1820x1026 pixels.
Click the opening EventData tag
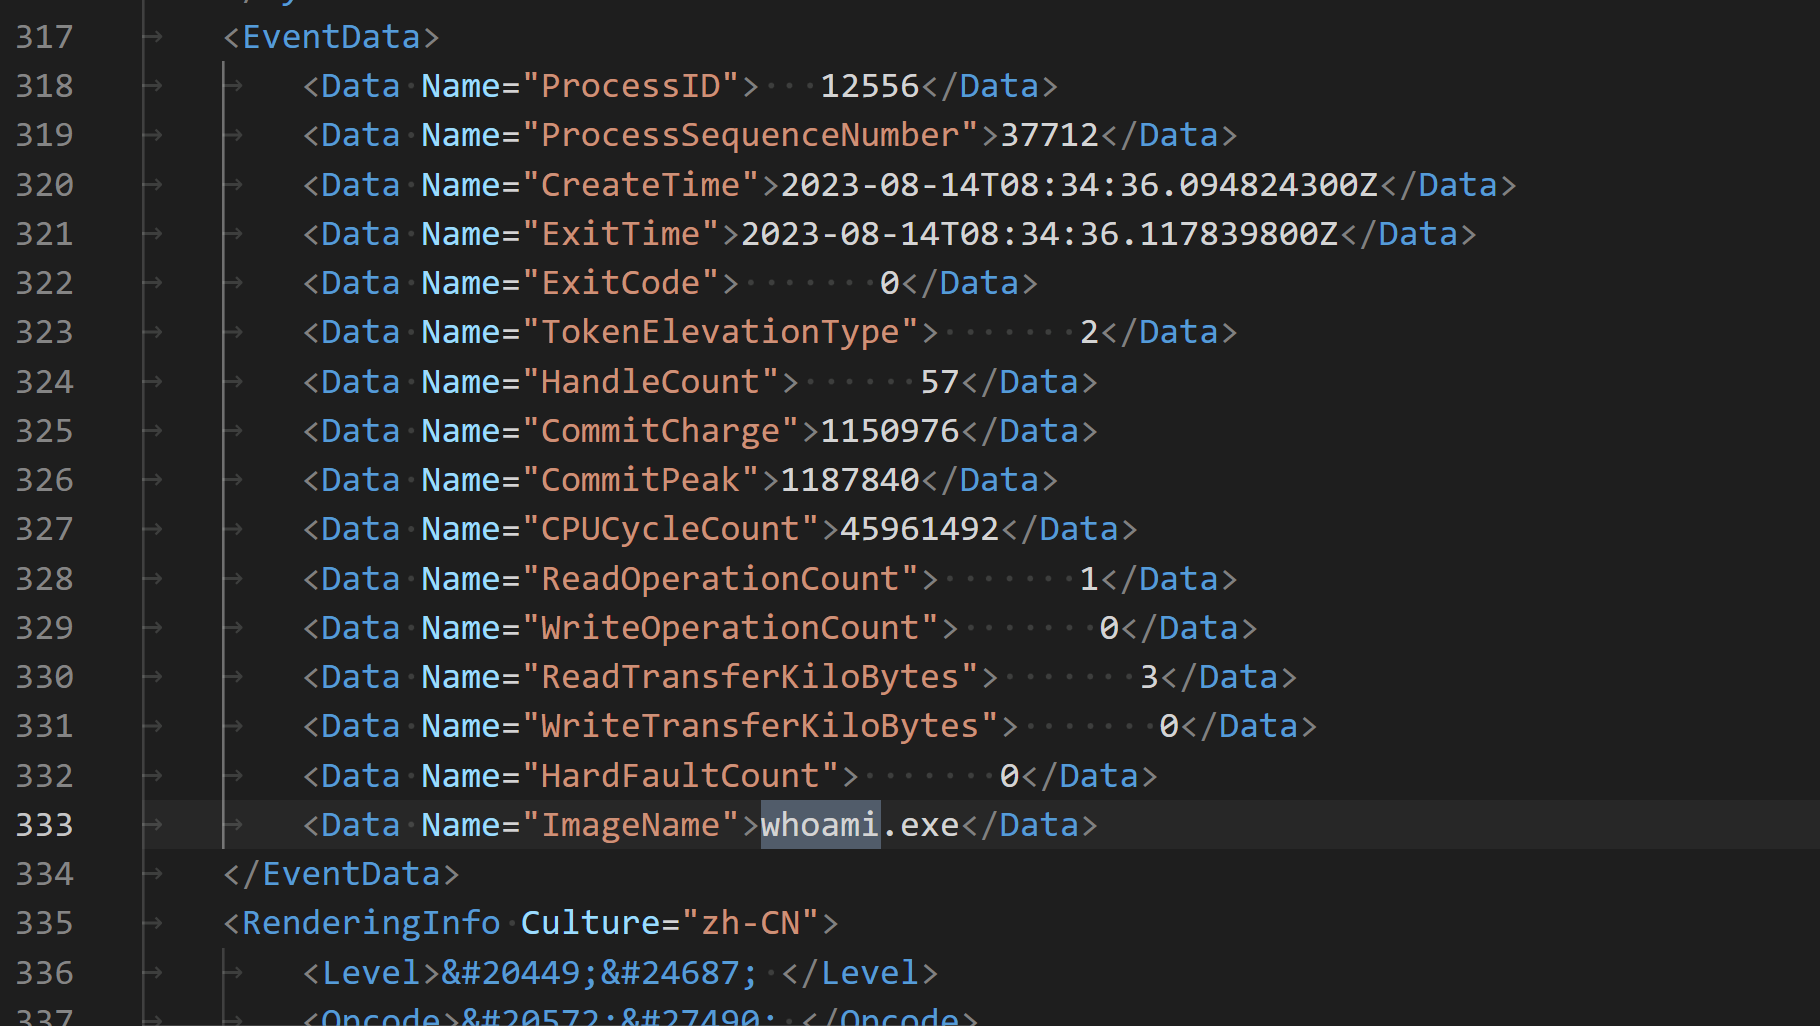pyautogui.click(x=331, y=37)
